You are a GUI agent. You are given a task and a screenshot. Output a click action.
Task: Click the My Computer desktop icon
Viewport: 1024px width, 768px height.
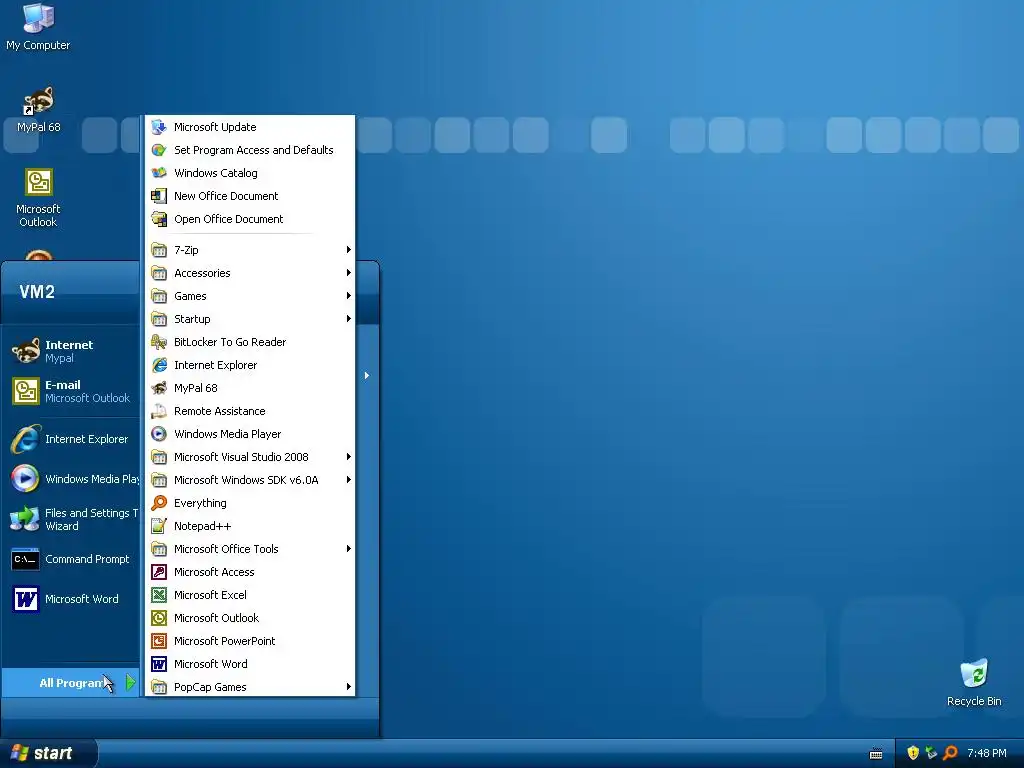tap(38, 27)
